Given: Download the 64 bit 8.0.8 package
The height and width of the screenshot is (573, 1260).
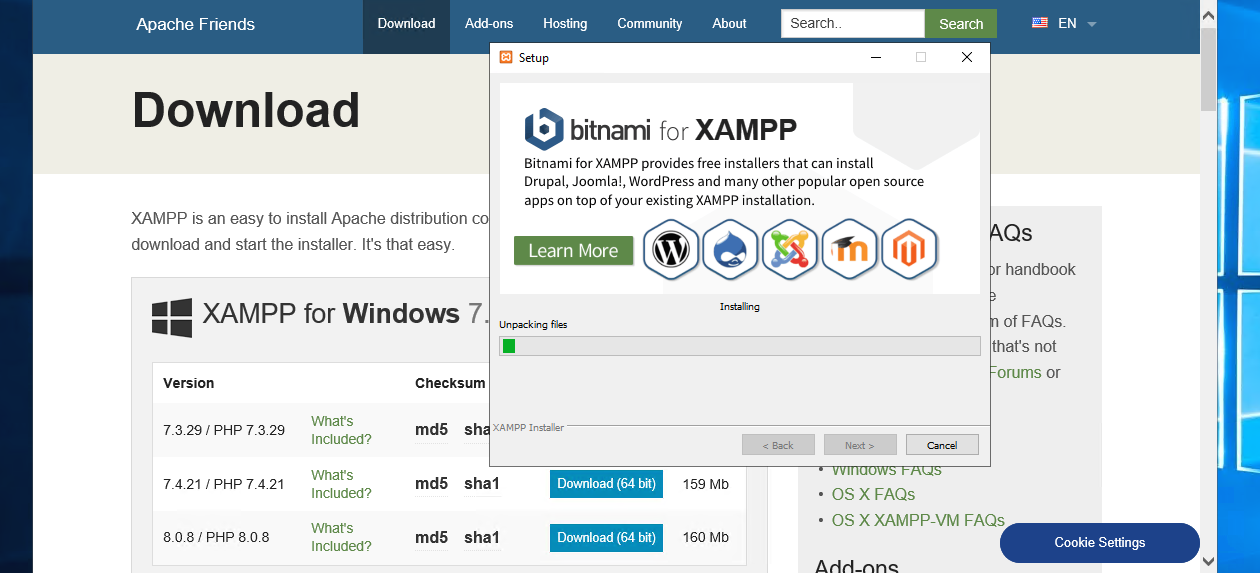Looking at the screenshot, I should 606,537.
